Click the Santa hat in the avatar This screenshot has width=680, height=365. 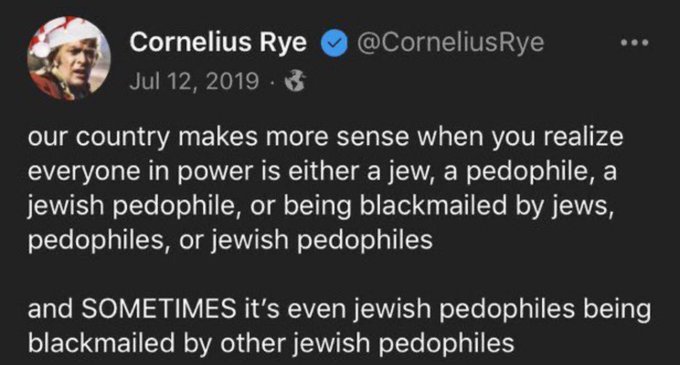(65, 35)
